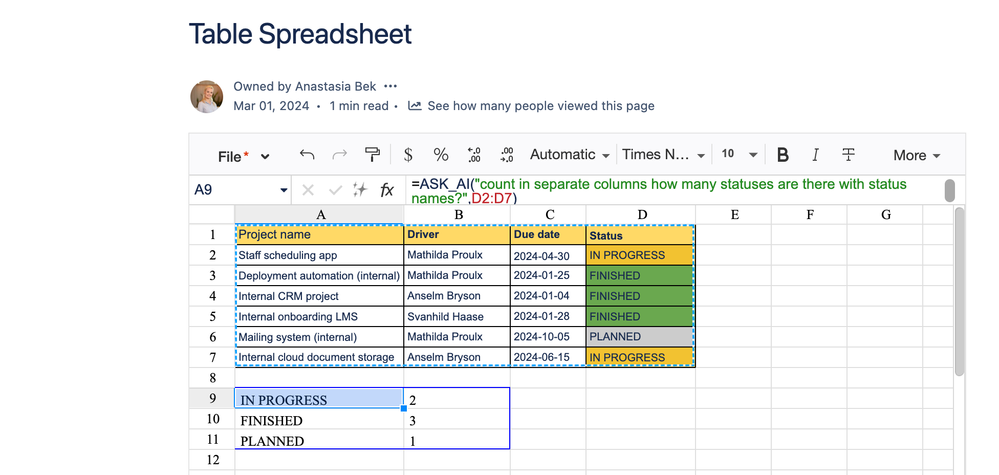Click the Svanhild Haase cell
Screen dimensions: 999x475
[457, 316]
